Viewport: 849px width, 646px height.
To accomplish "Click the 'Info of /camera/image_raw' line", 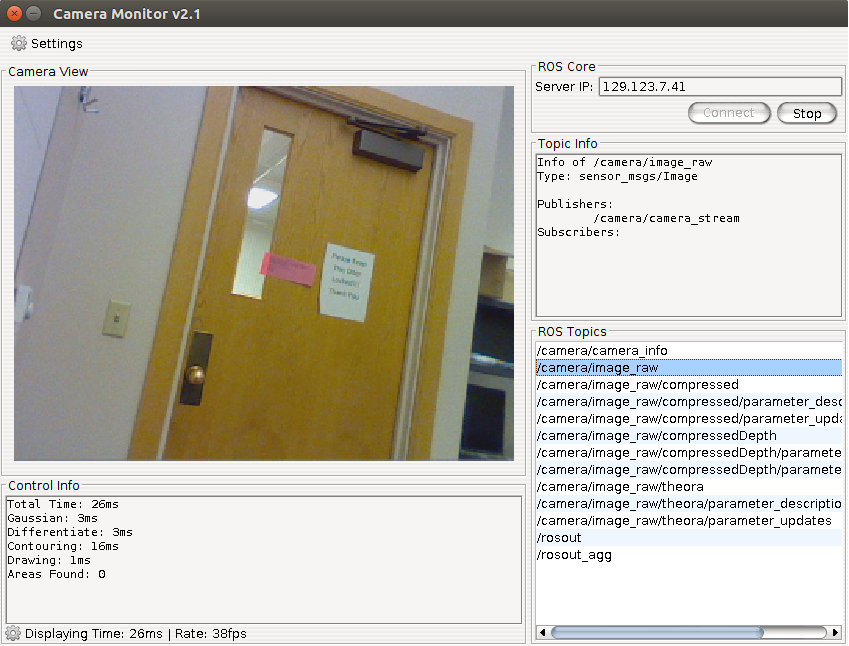I will point(624,162).
